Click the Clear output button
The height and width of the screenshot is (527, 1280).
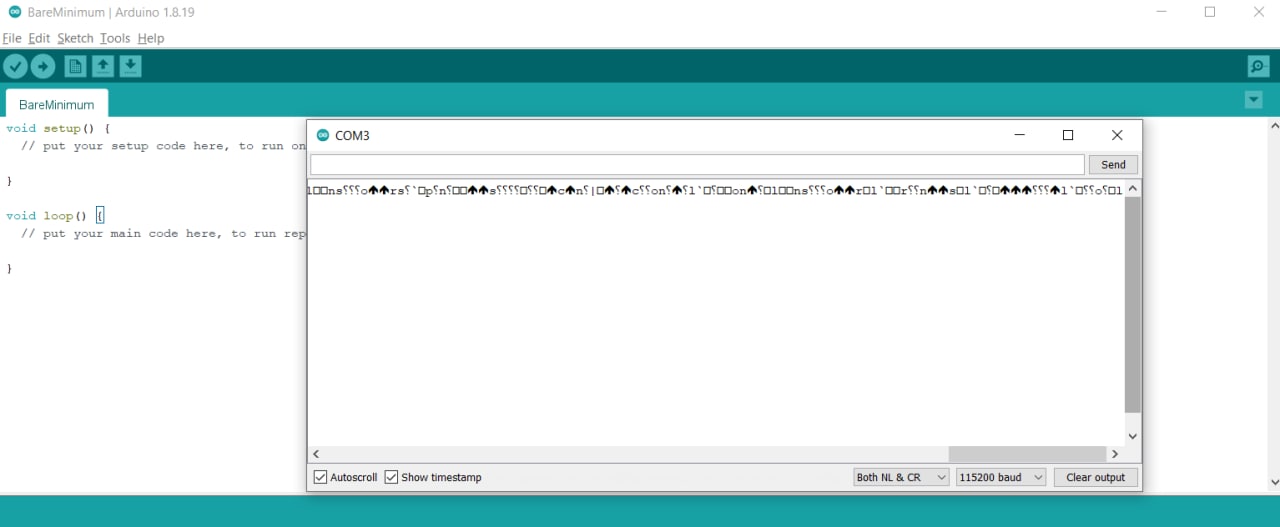(x=1096, y=477)
